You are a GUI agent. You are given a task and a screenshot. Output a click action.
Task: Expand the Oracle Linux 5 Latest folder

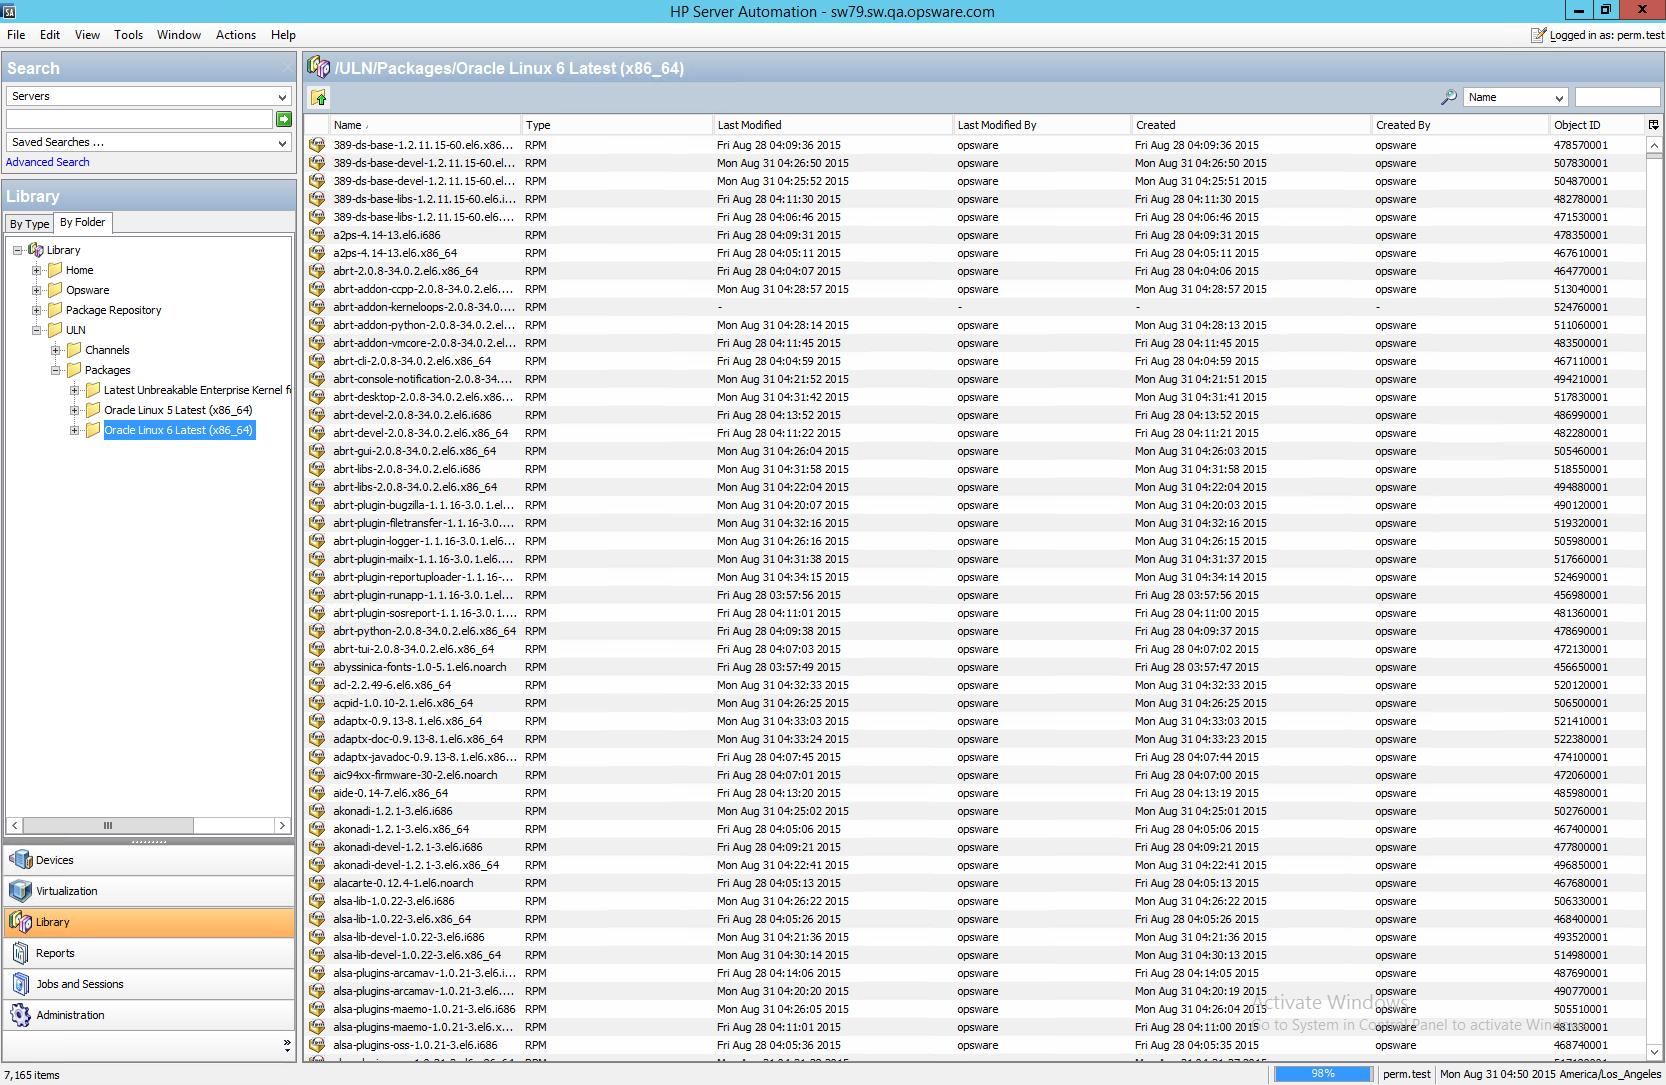(x=75, y=410)
